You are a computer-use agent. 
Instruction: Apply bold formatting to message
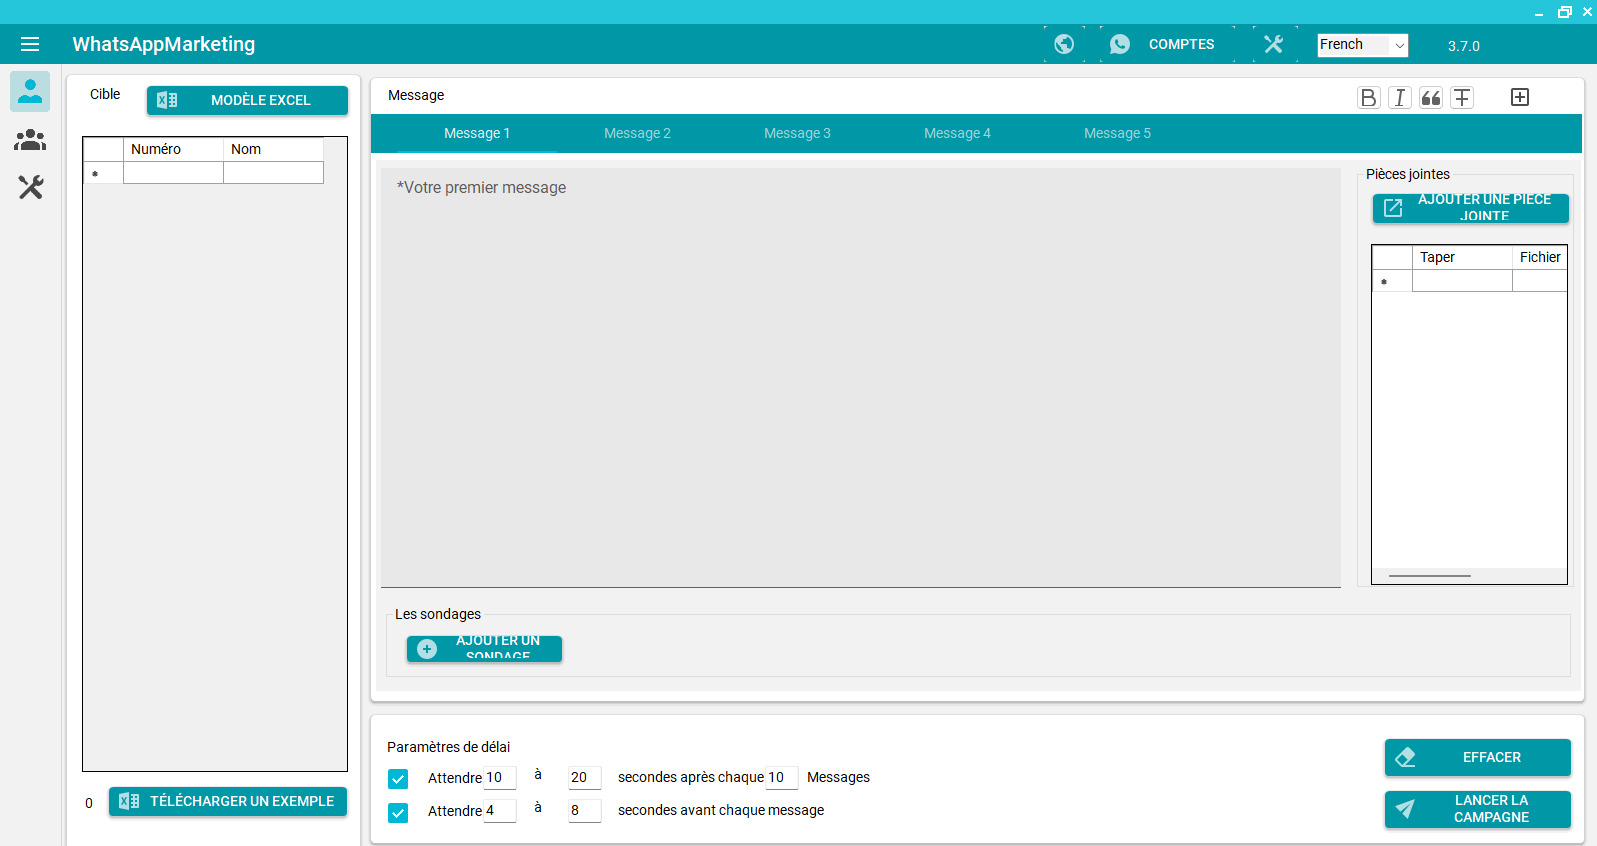pyautogui.click(x=1368, y=97)
